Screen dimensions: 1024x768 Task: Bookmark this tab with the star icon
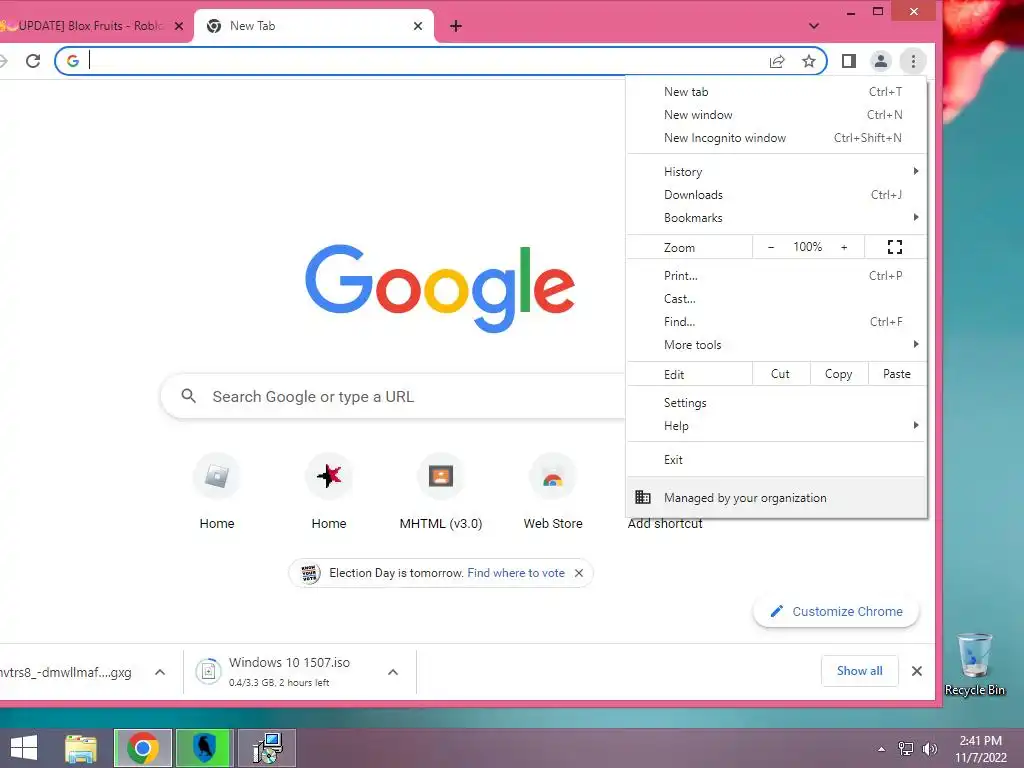coord(808,61)
